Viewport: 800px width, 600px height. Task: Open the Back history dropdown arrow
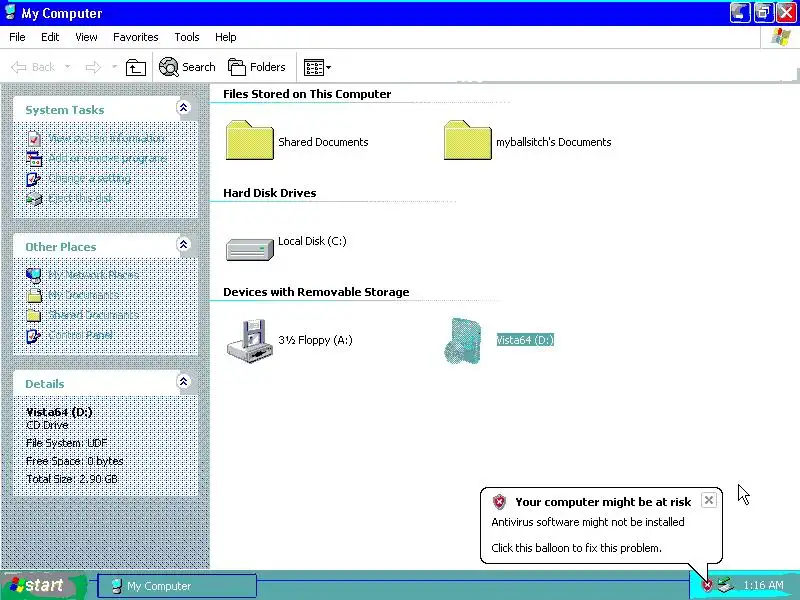67,67
